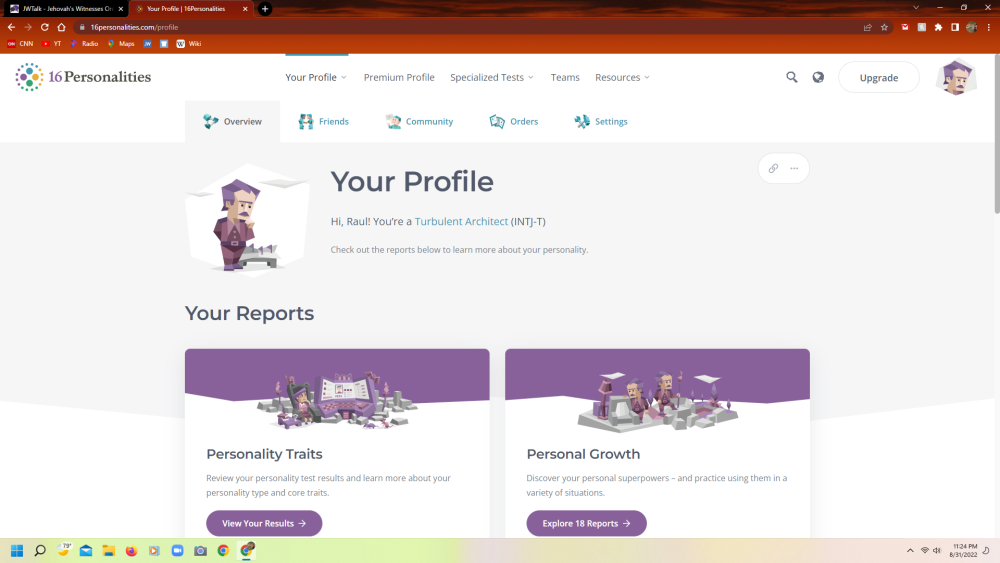Open Firefox from the Windows taskbar
Viewport: 1000px width, 563px height.
[131, 550]
